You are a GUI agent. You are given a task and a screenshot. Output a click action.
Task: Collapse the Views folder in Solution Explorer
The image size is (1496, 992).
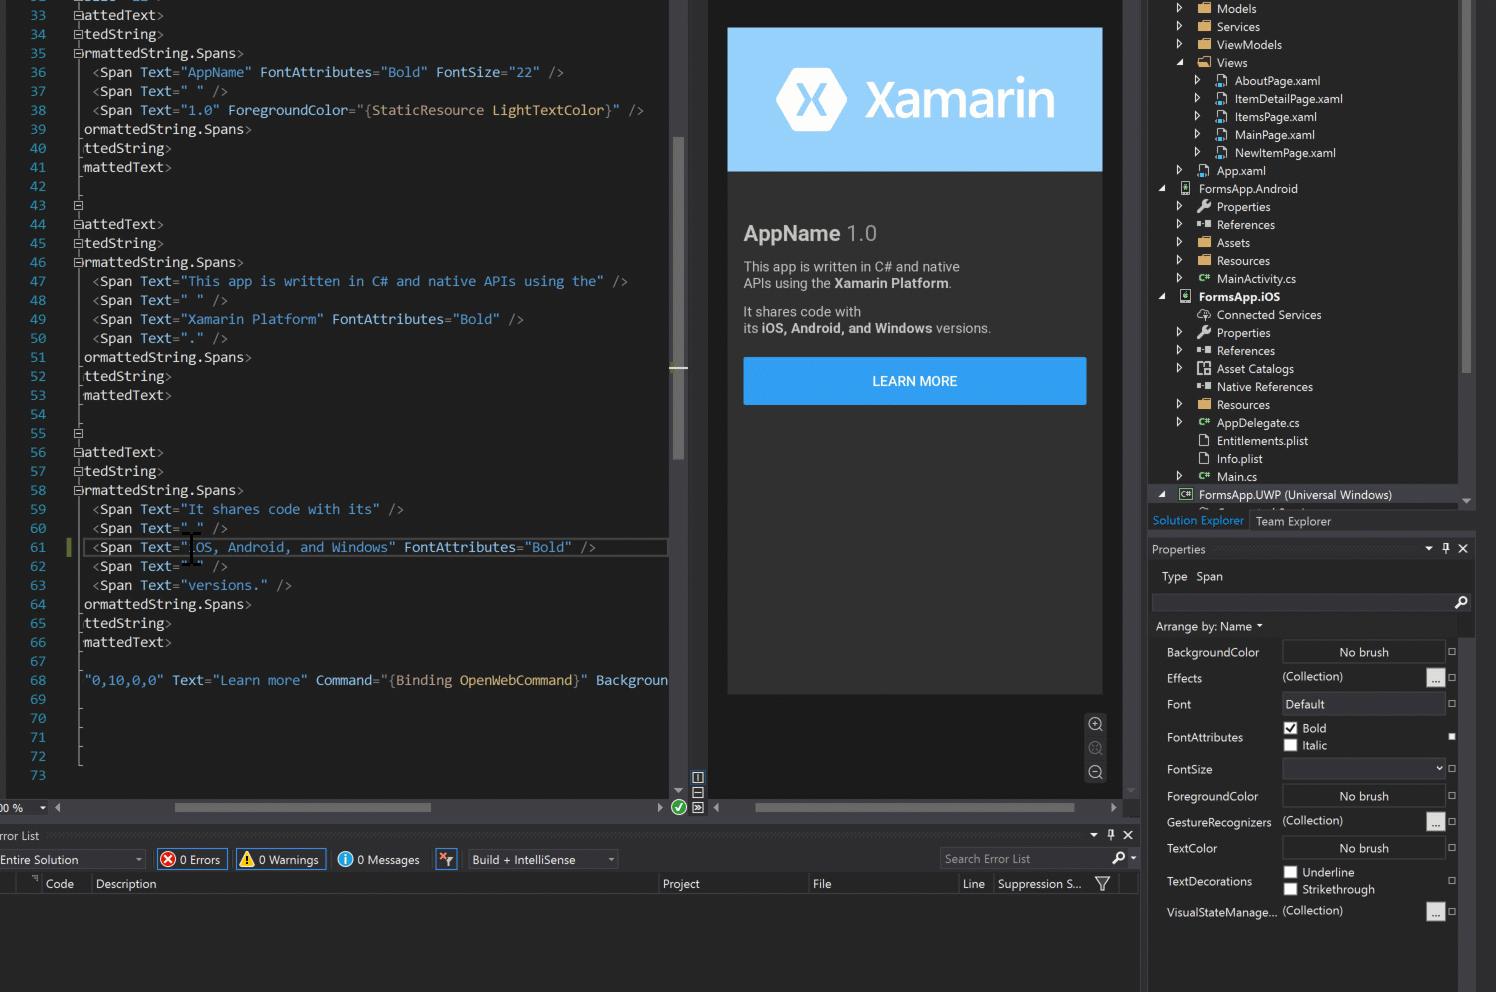(x=1180, y=62)
